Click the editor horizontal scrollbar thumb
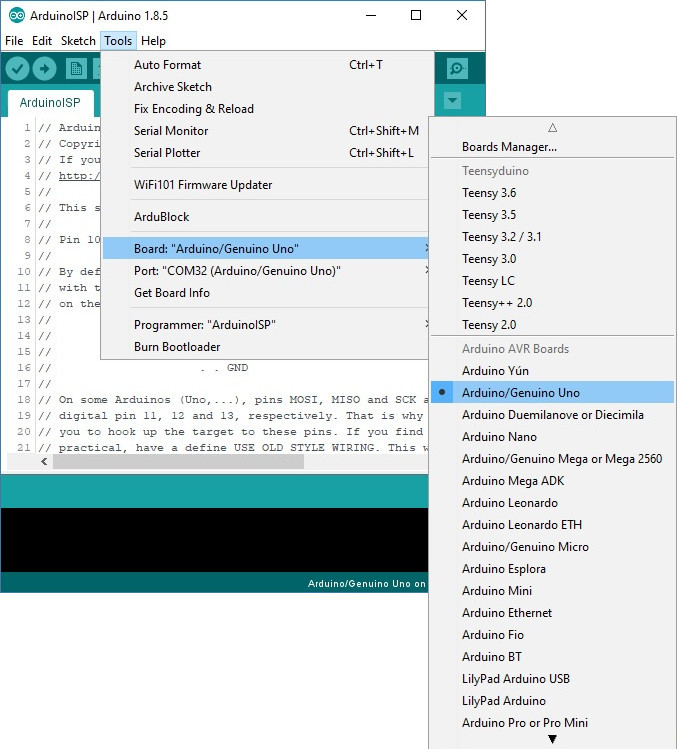 pos(178,461)
